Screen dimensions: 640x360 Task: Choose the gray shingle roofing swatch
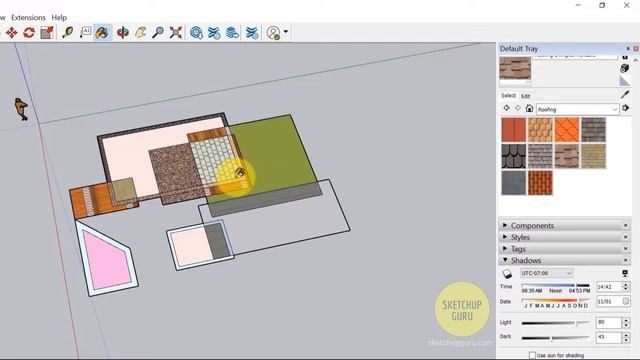(x=540, y=156)
